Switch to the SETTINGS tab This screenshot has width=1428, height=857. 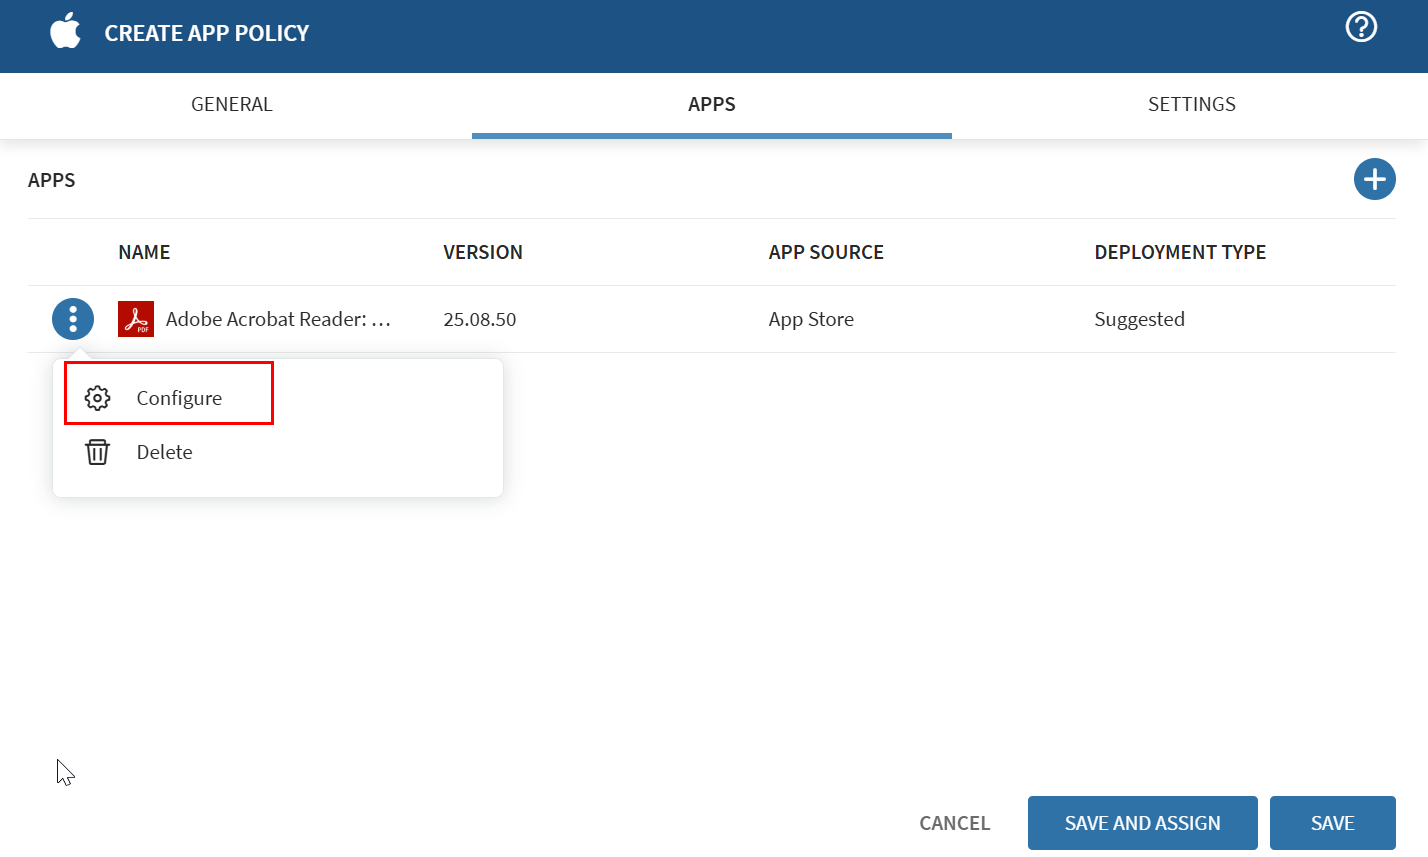point(1192,104)
